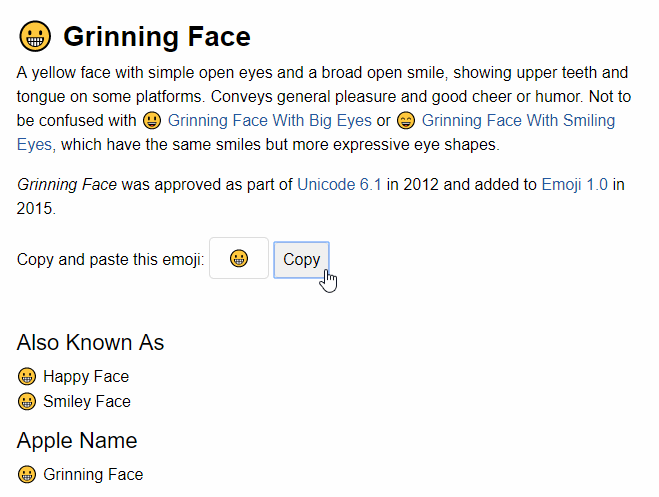
Task: Click the large grinning emoji beside the title
Action: [x=36, y=38]
